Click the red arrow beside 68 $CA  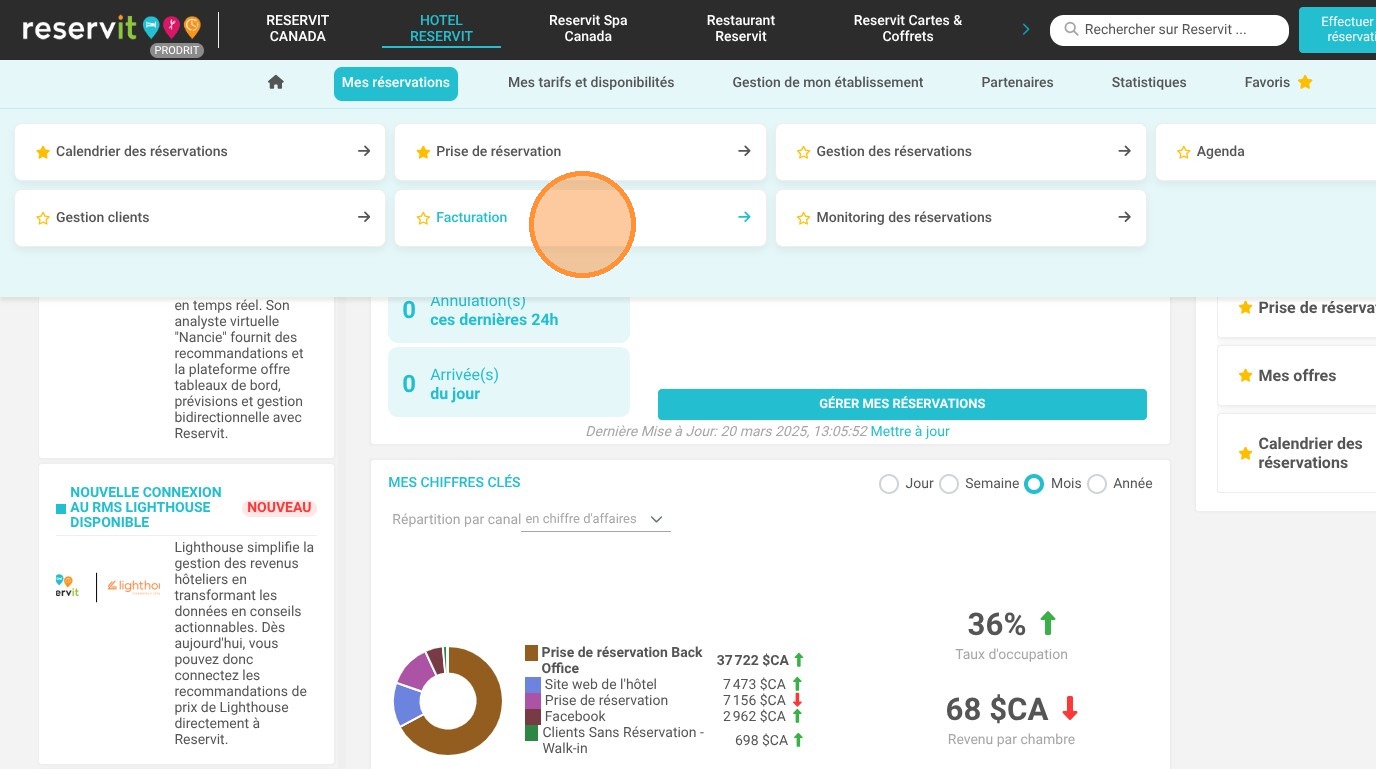coord(1070,709)
